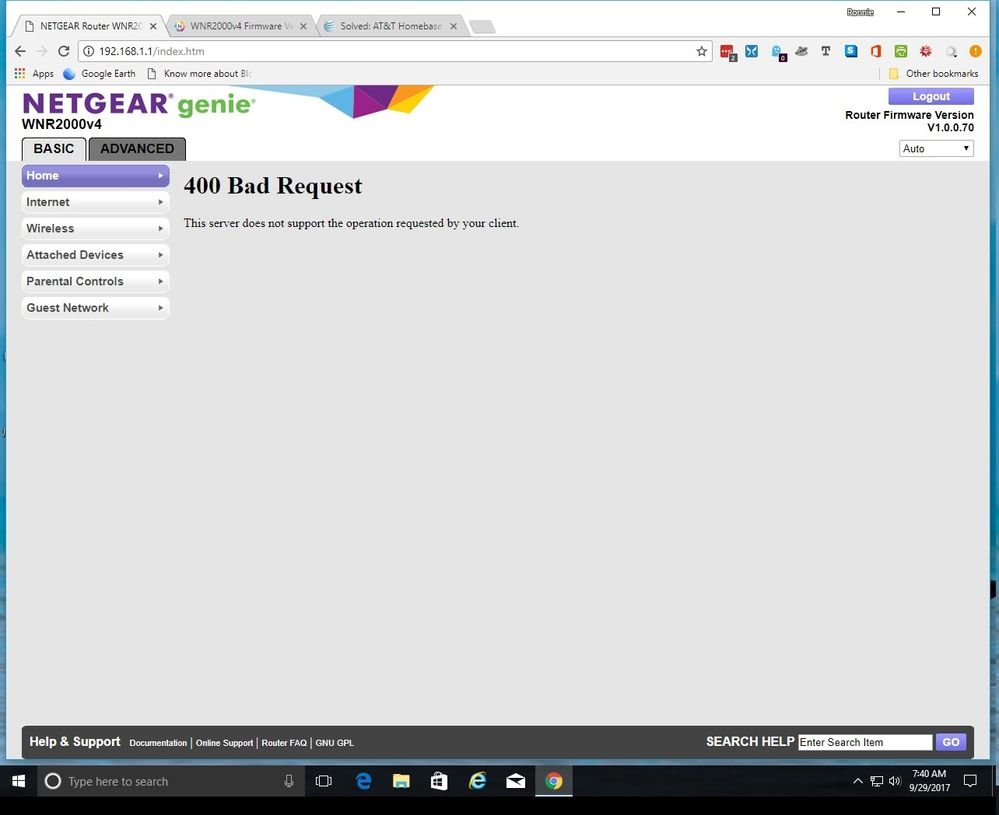Open the Router FAQ link

(284, 743)
